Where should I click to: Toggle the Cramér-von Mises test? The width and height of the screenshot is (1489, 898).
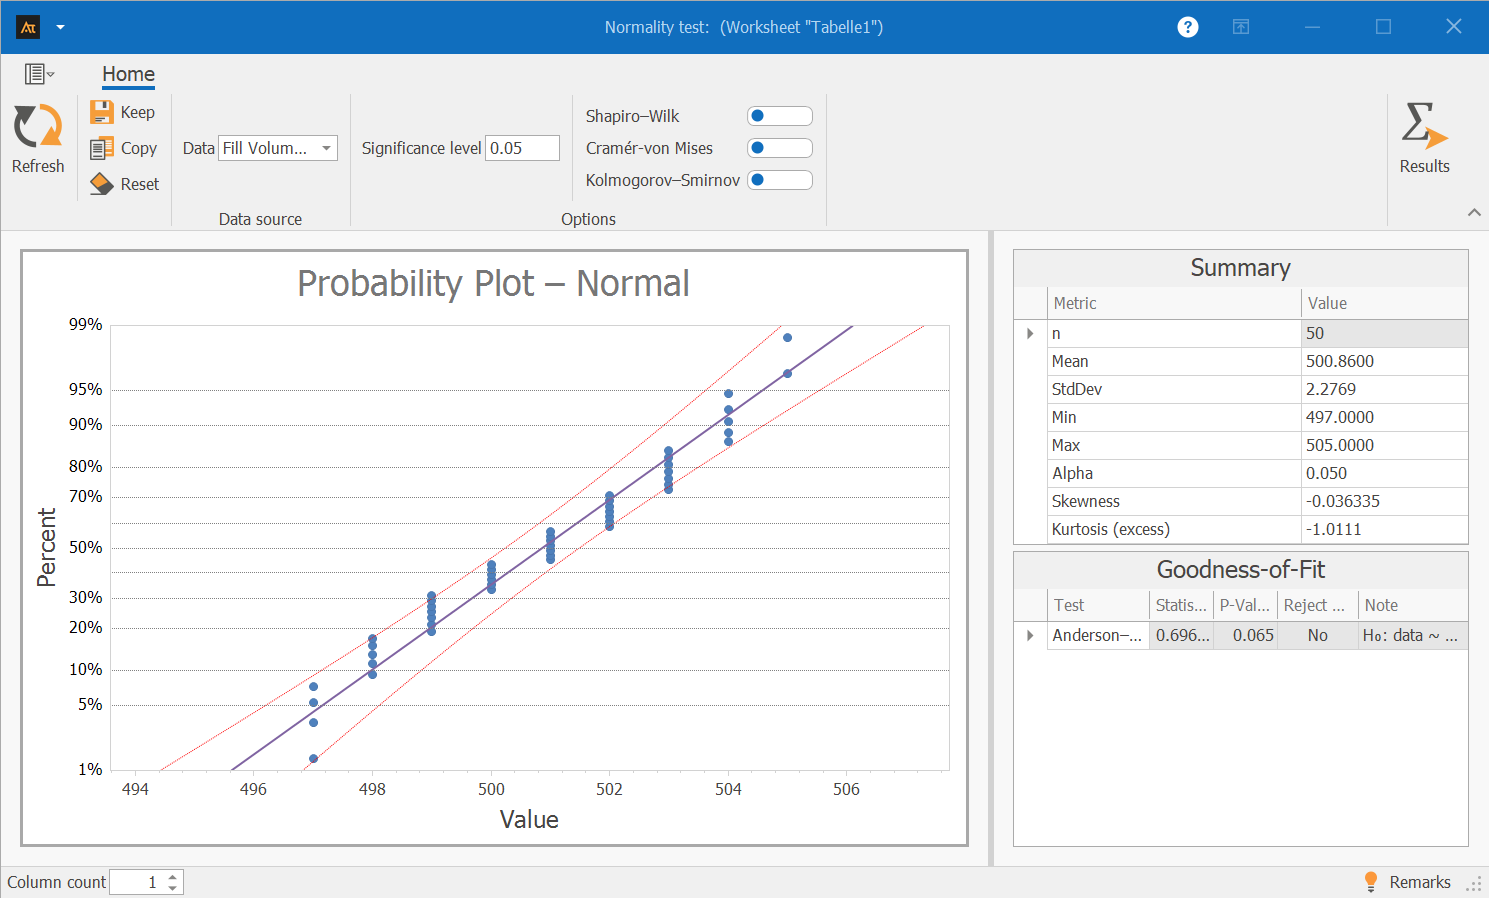(x=779, y=148)
